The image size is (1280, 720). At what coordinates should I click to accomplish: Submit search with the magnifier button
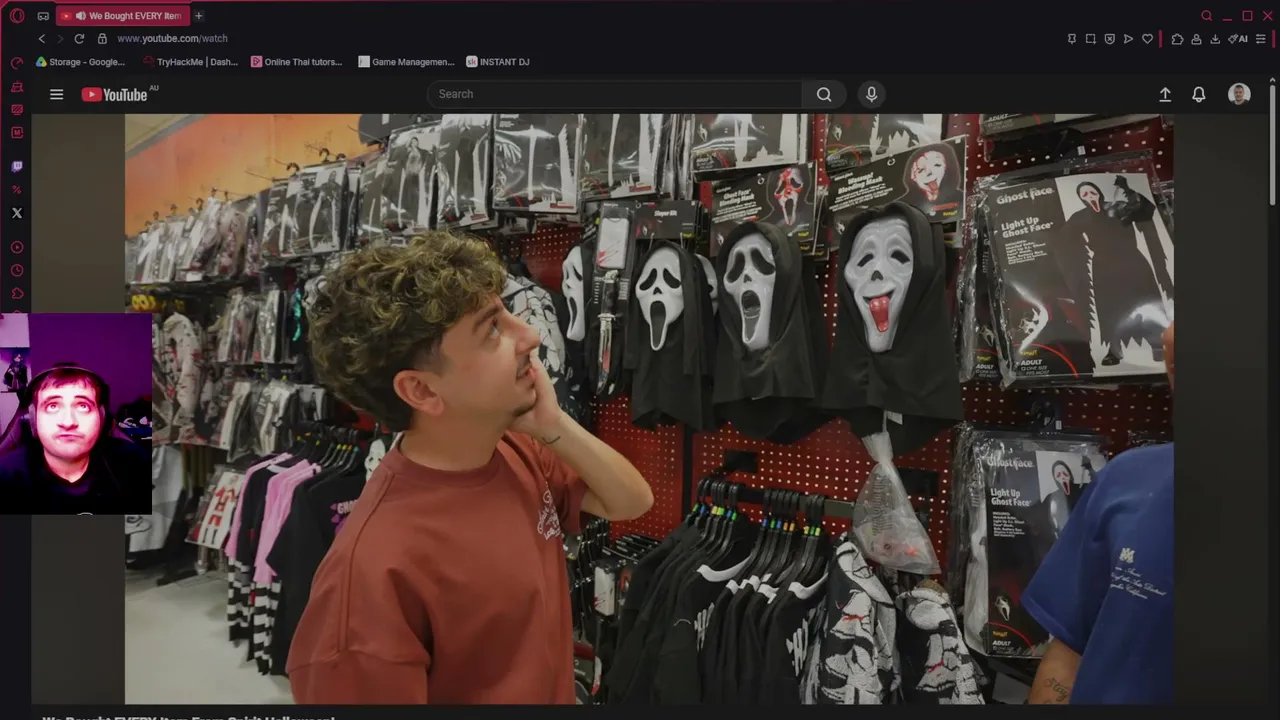[x=824, y=94]
